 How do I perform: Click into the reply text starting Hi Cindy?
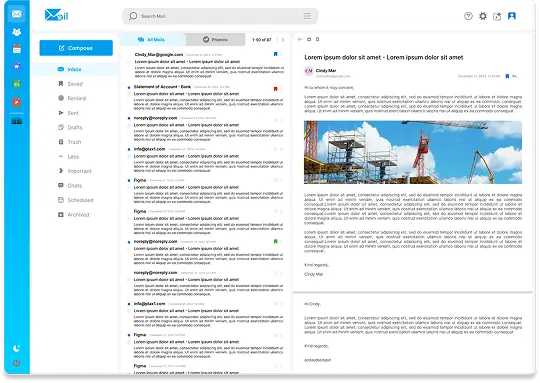click(x=413, y=332)
